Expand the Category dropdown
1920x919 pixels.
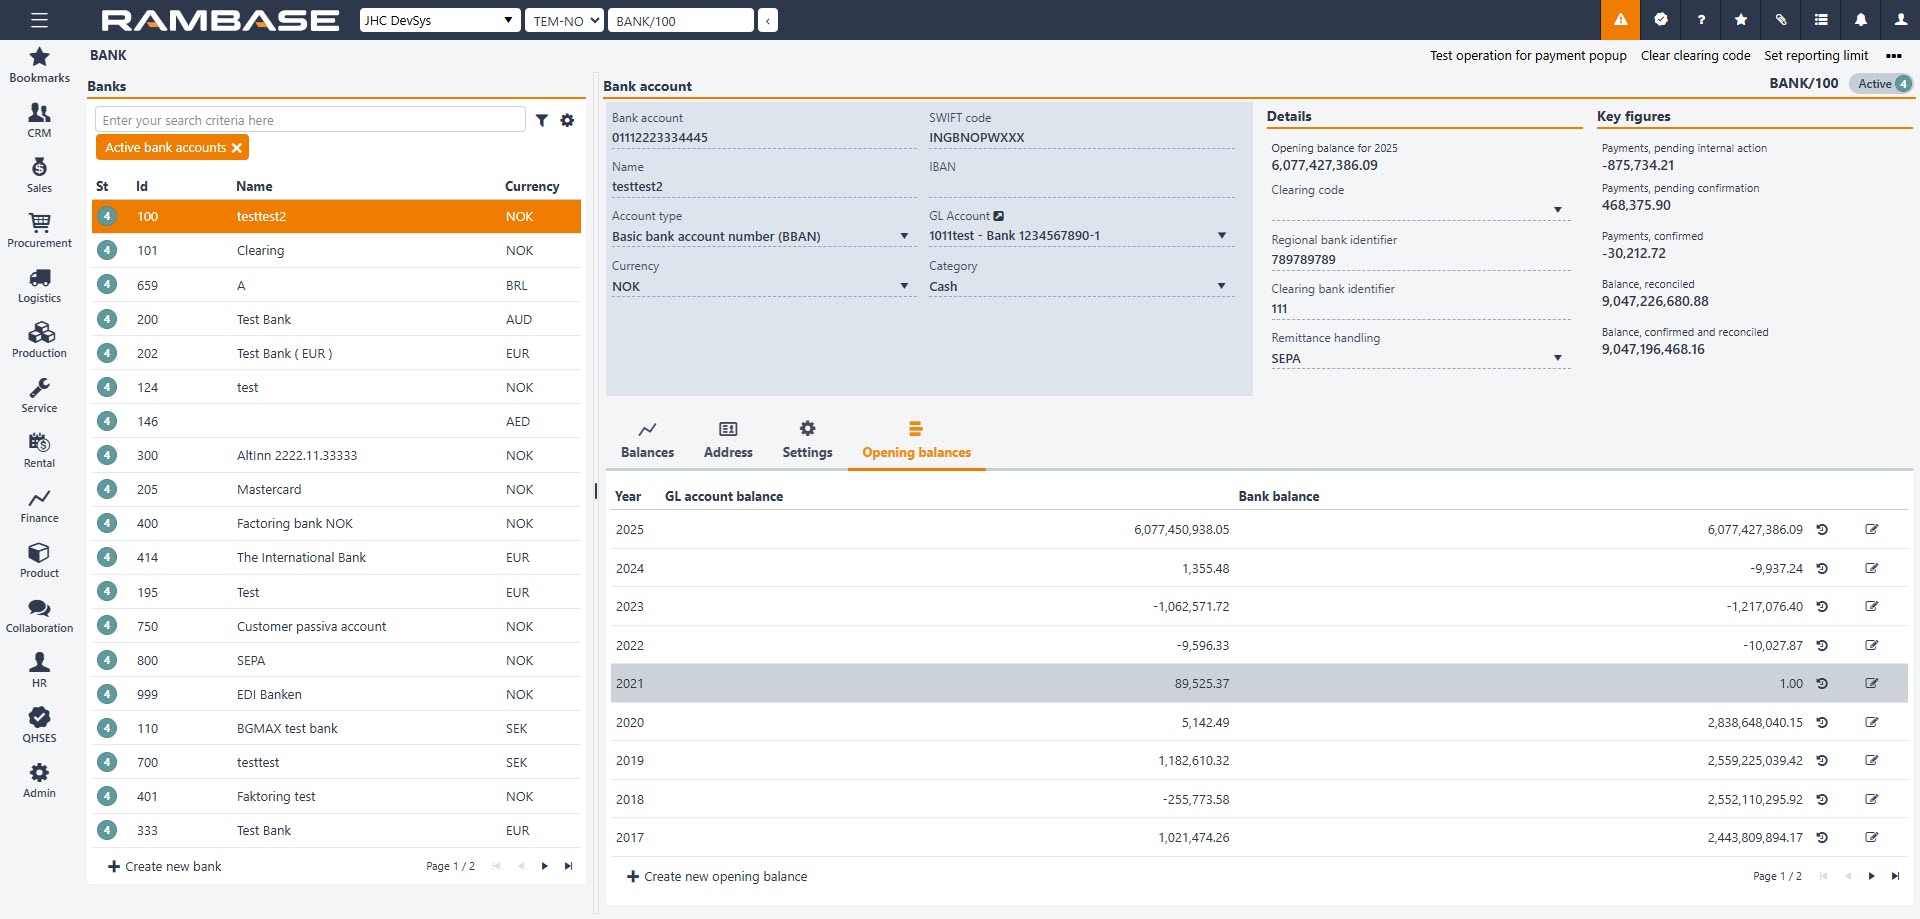[1220, 287]
